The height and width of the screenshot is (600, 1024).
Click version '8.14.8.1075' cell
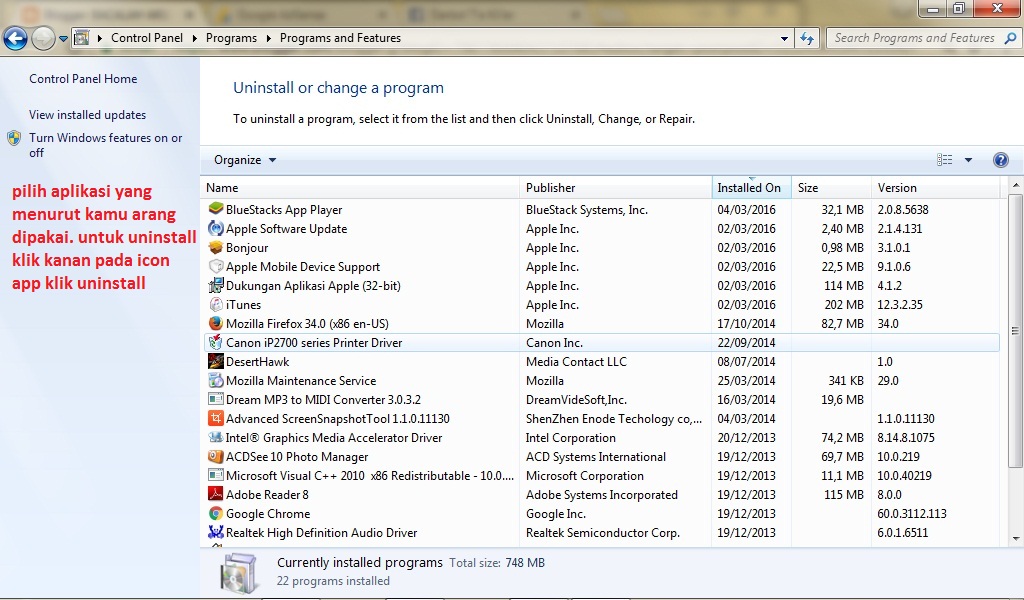(x=906, y=437)
